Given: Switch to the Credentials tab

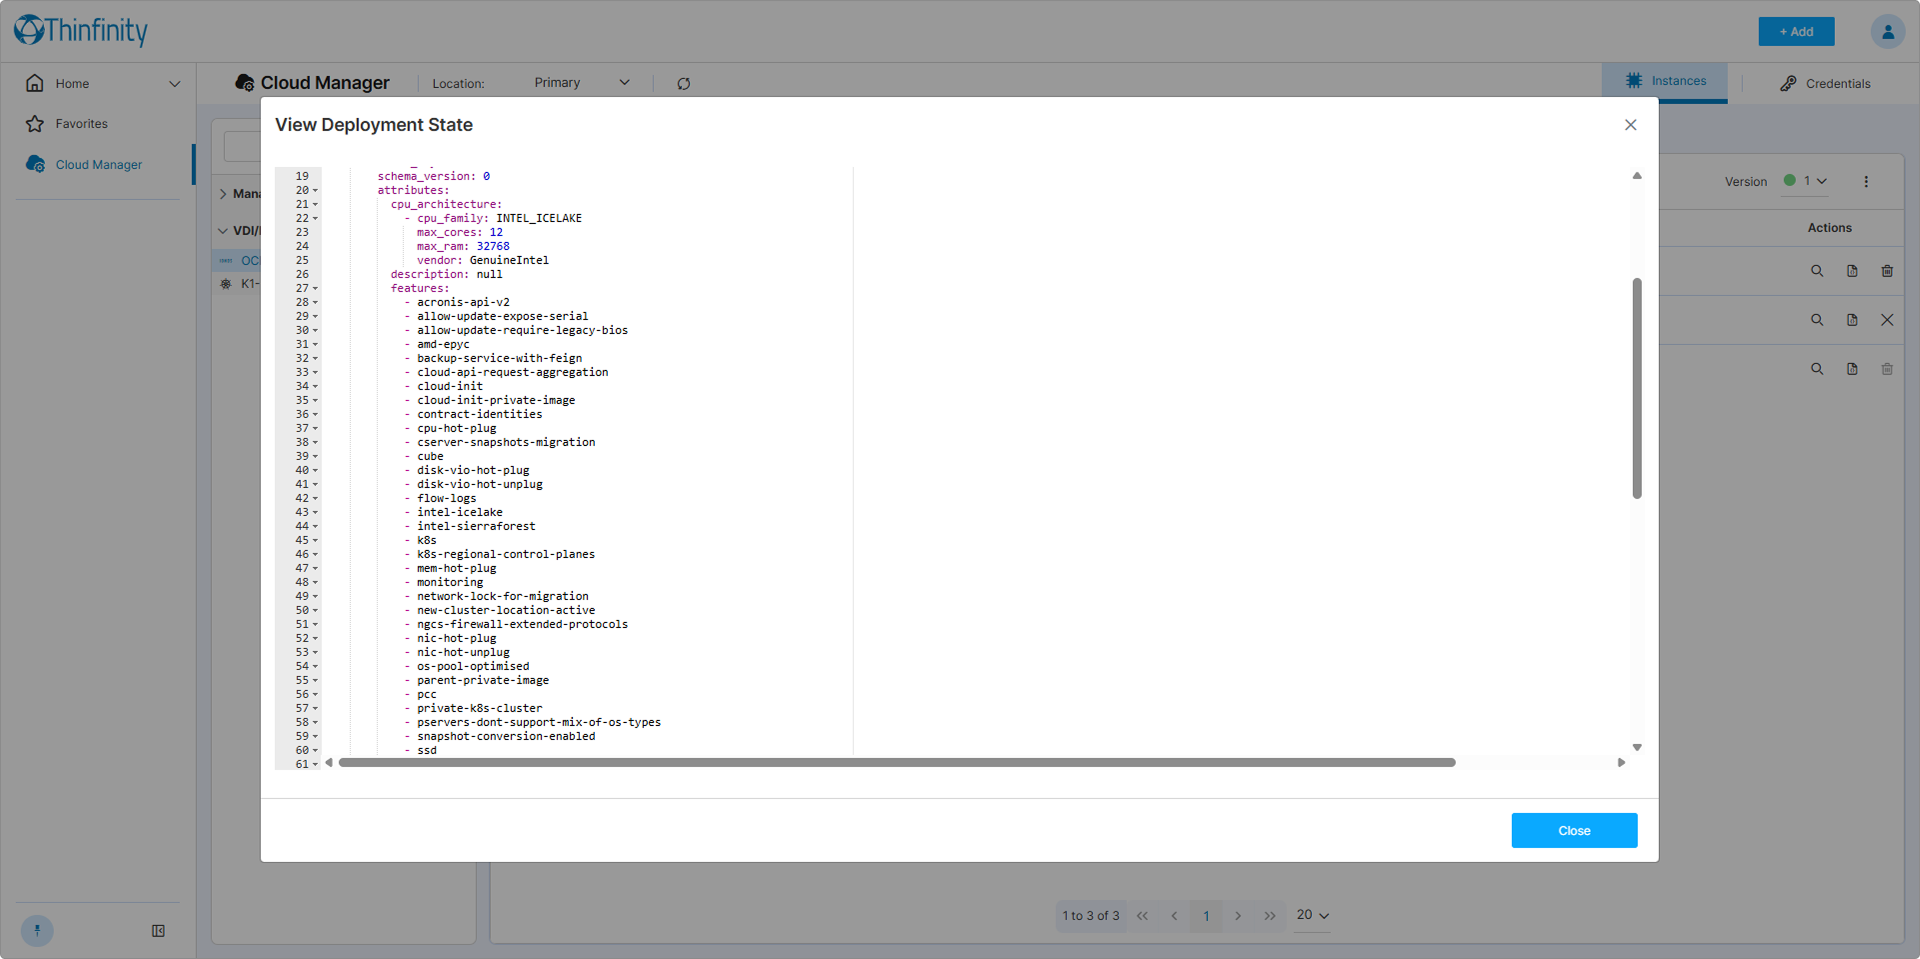Looking at the screenshot, I should tap(1825, 84).
